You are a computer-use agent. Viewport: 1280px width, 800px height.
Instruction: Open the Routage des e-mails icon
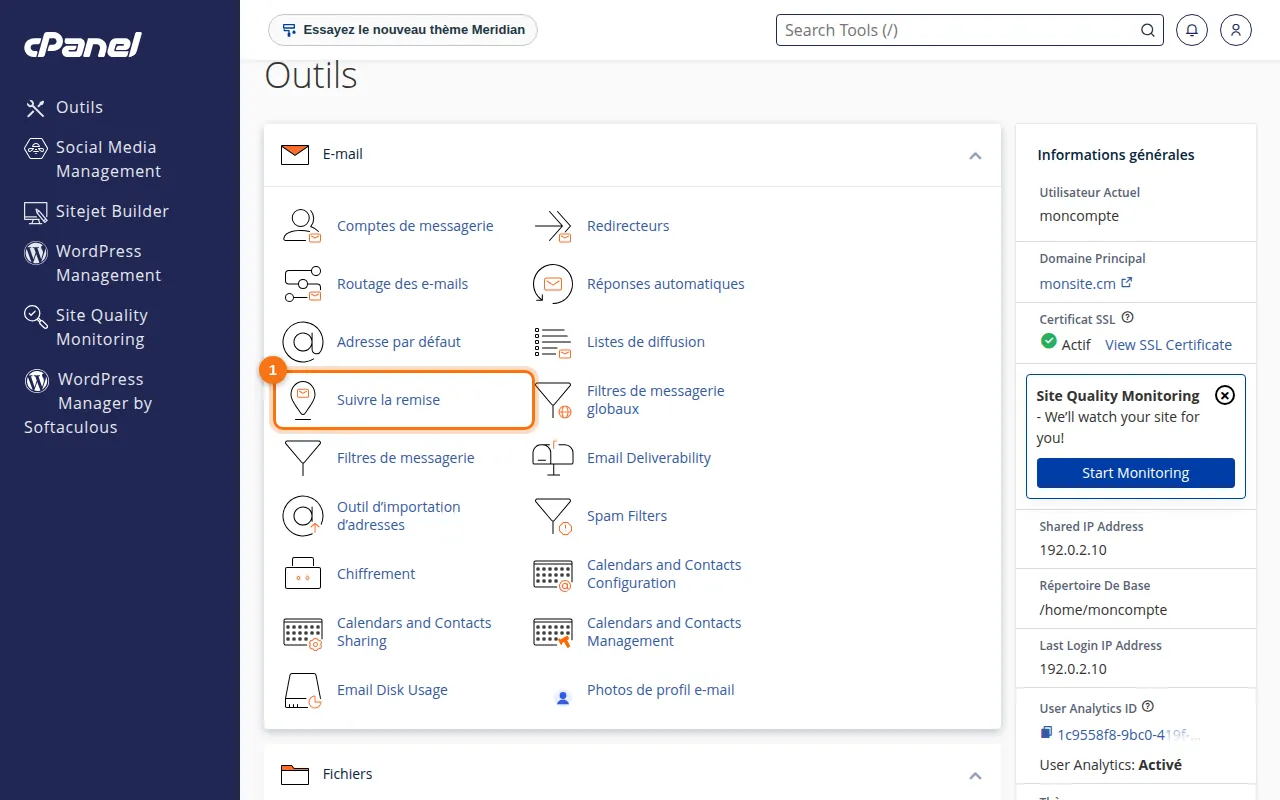[x=302, y=284]
